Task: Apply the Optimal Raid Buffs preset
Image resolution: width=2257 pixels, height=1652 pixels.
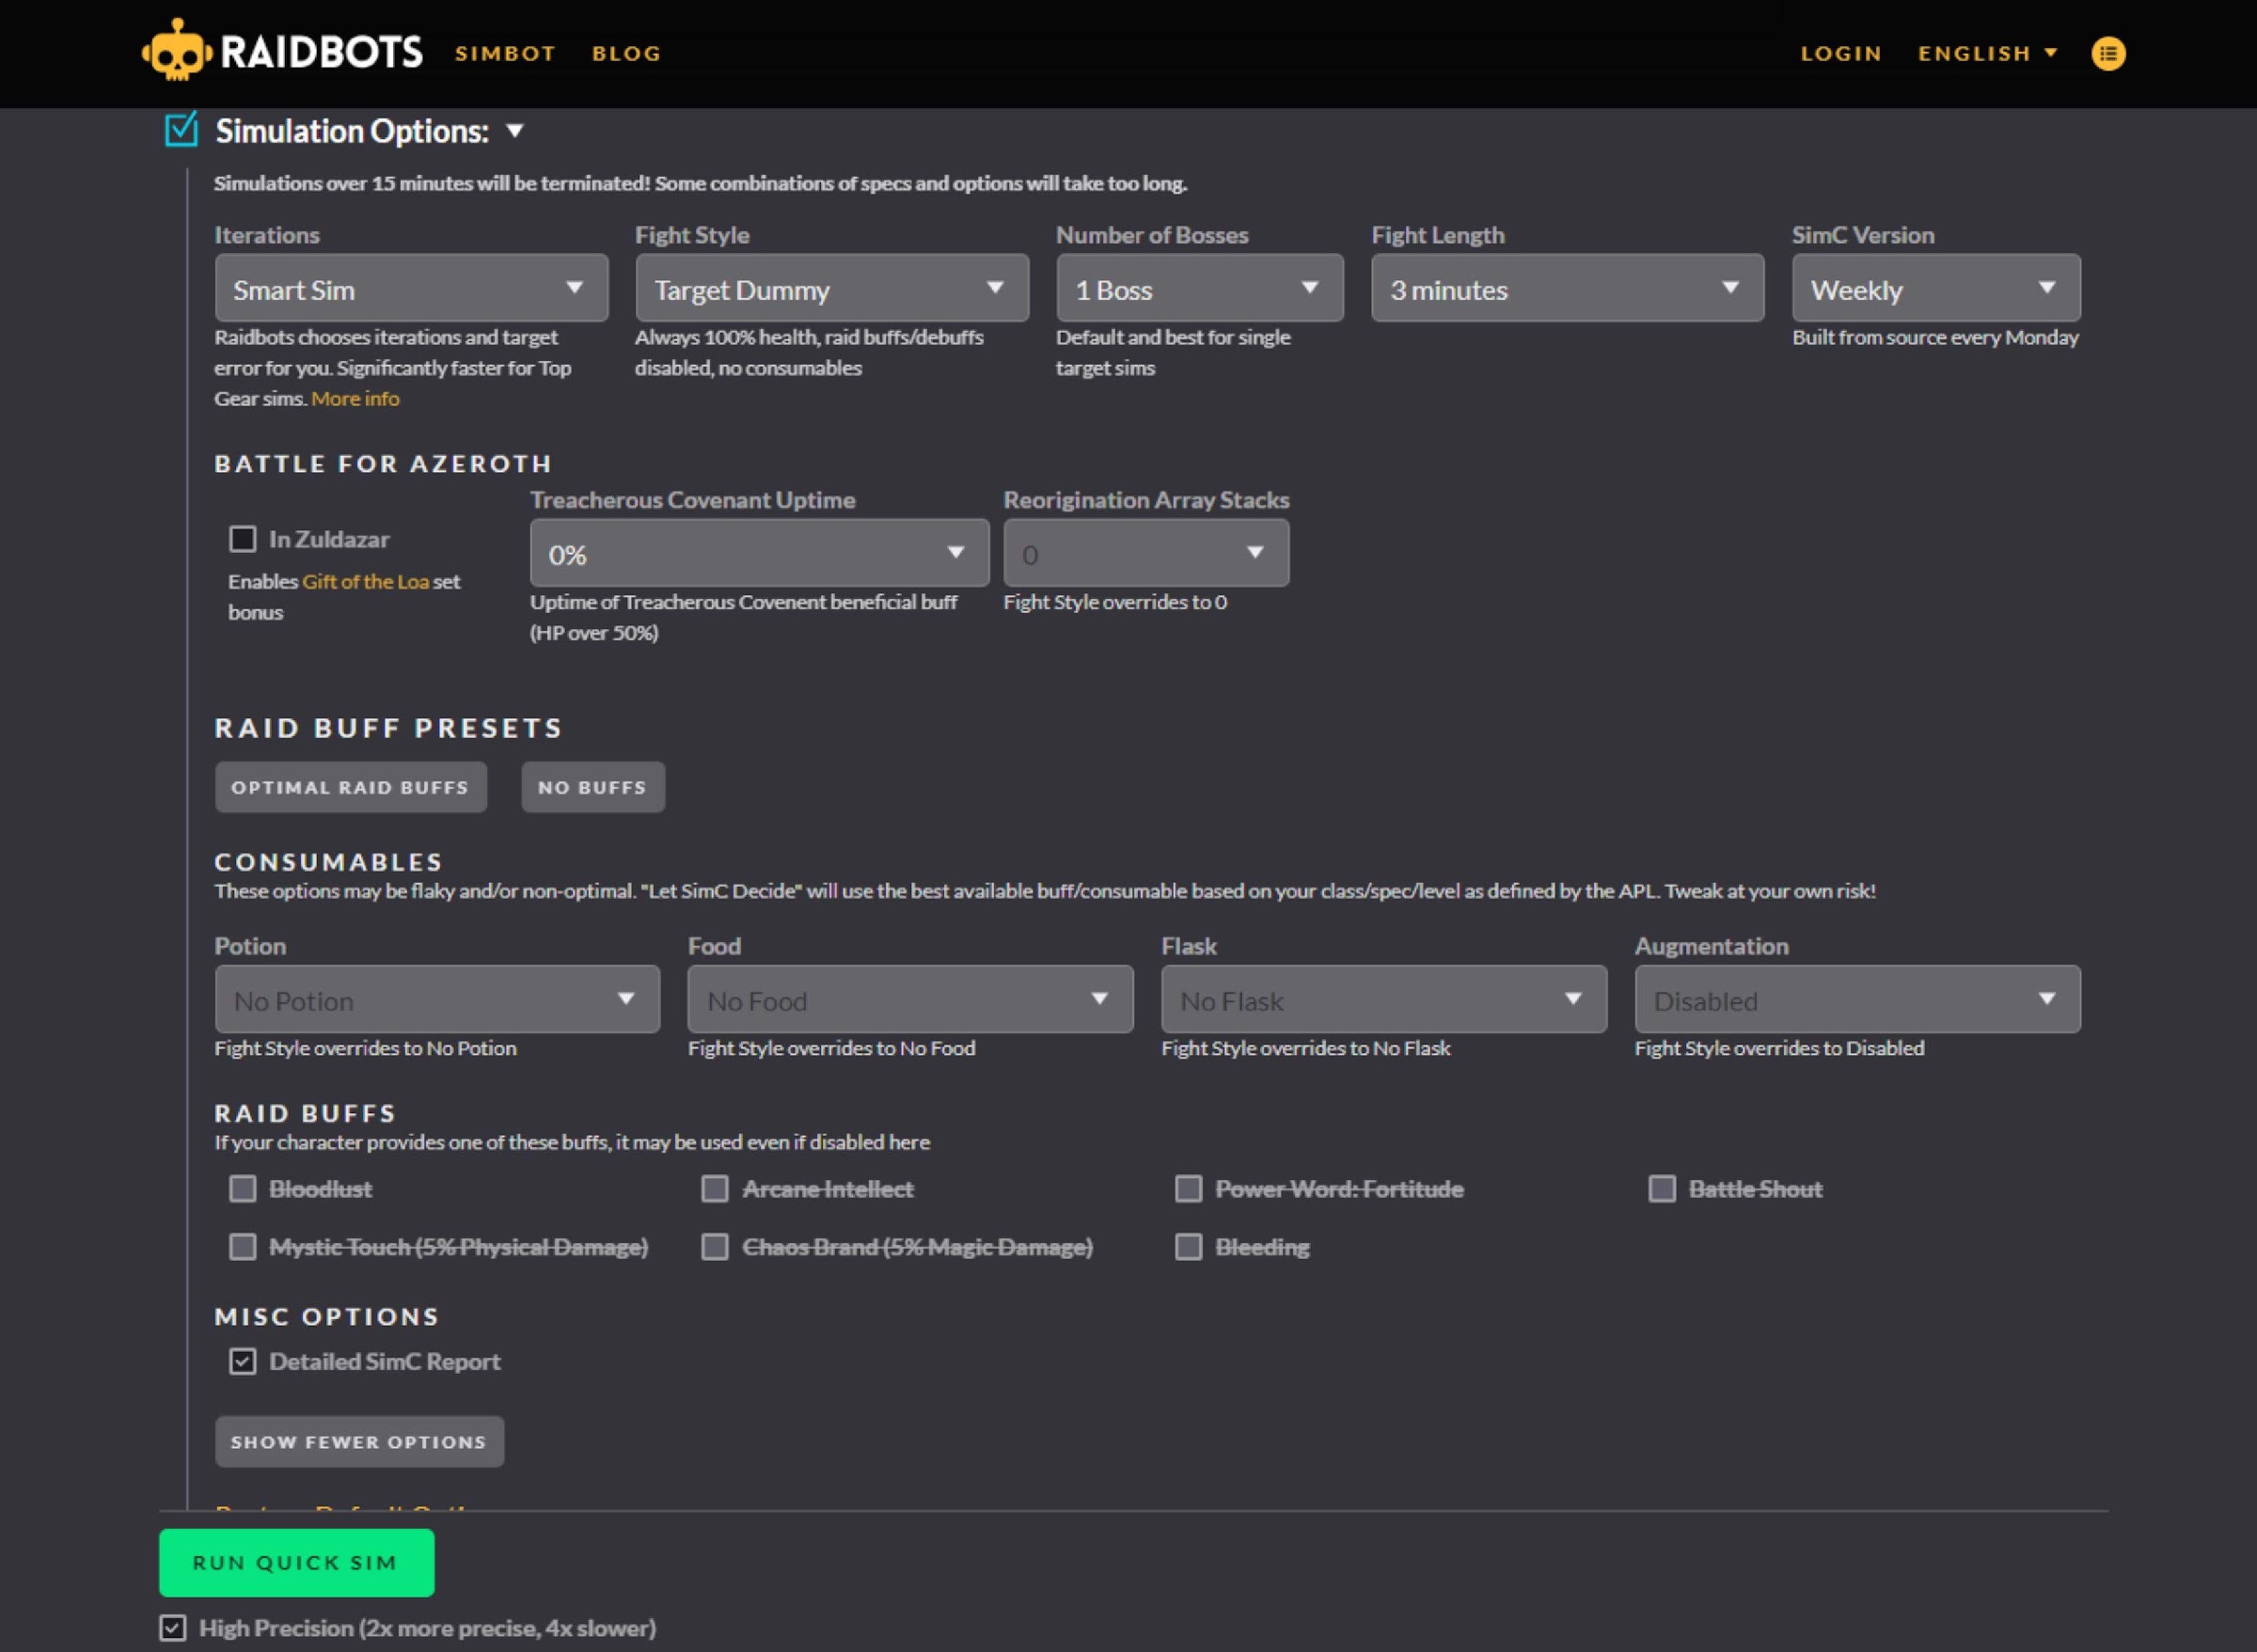Action: pos(350,787)
